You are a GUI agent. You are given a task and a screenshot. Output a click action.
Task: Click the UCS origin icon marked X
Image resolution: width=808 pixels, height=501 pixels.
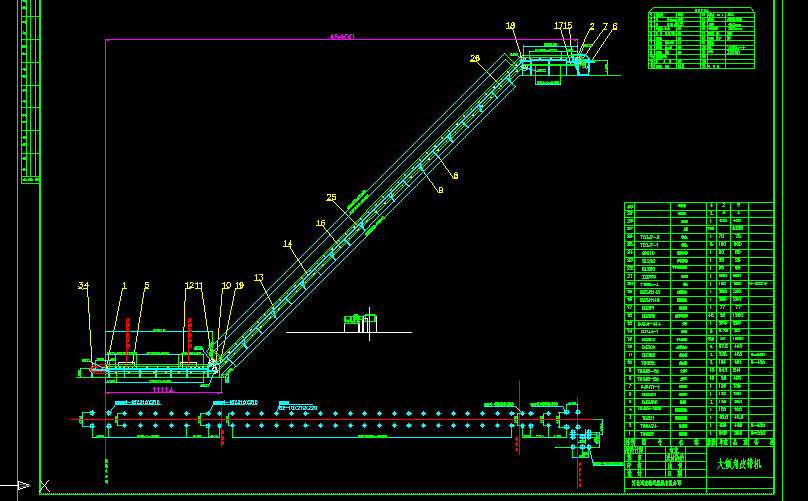click(x=44, y=486)
